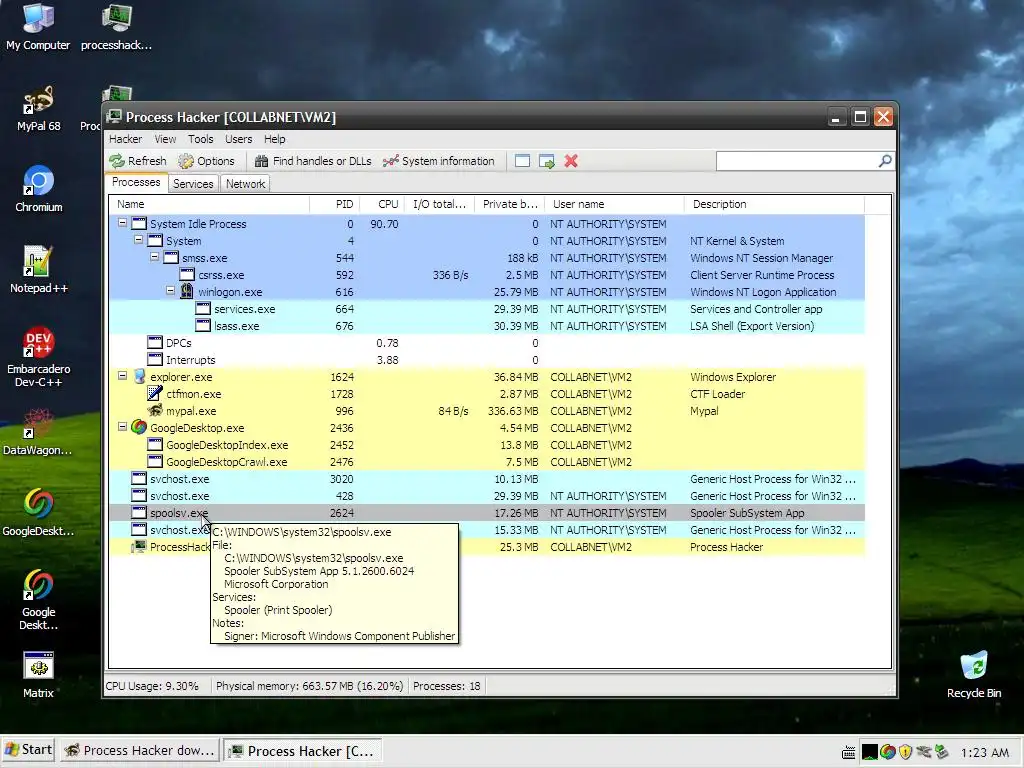Select svchost.exe with PID 3020
Screen dimensions: 1024x768
tap(487, 479)
